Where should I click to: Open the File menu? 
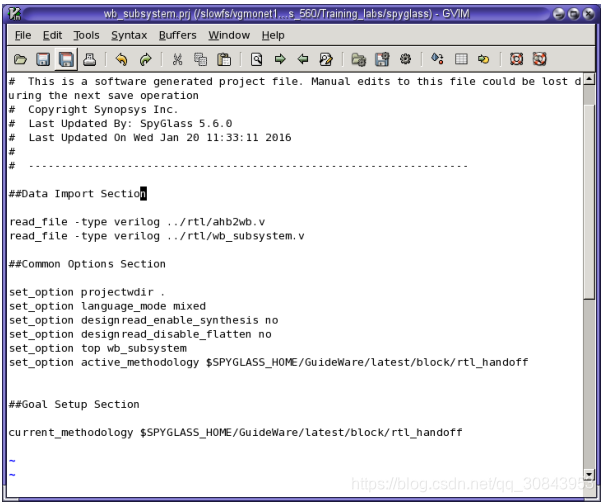click(23, 35)
